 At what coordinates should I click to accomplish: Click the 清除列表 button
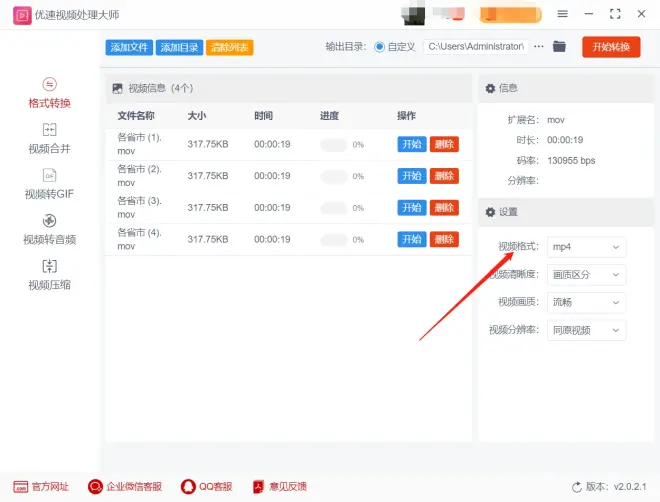[x=229, y=47]
